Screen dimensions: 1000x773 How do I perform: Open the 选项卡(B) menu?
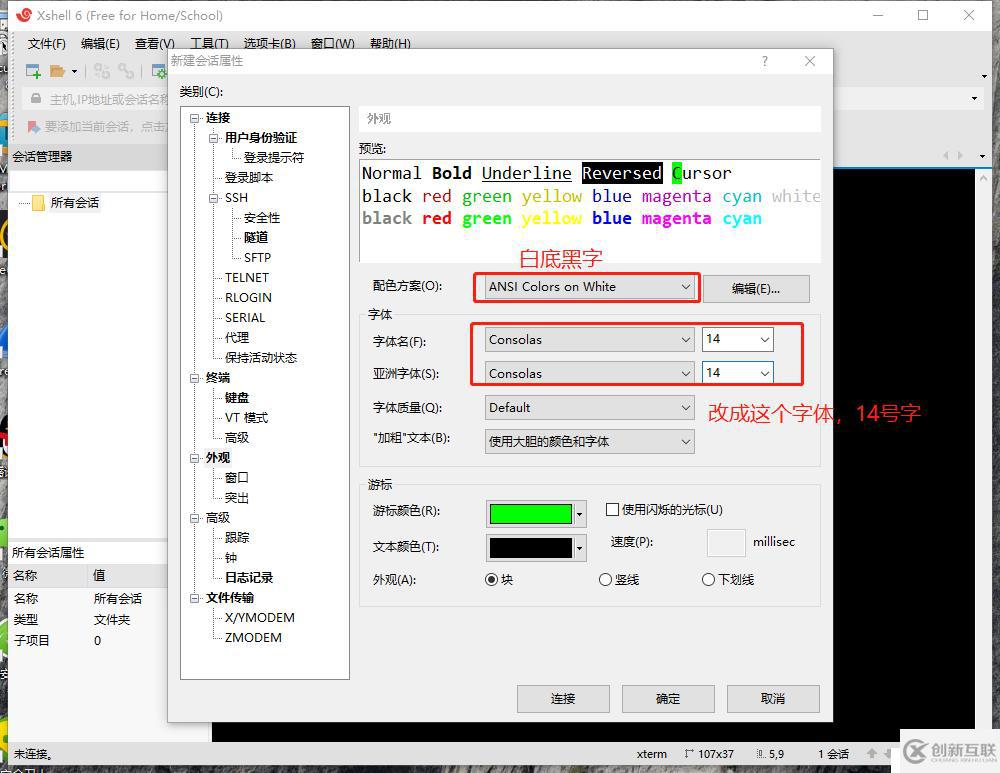coord(269,43)
